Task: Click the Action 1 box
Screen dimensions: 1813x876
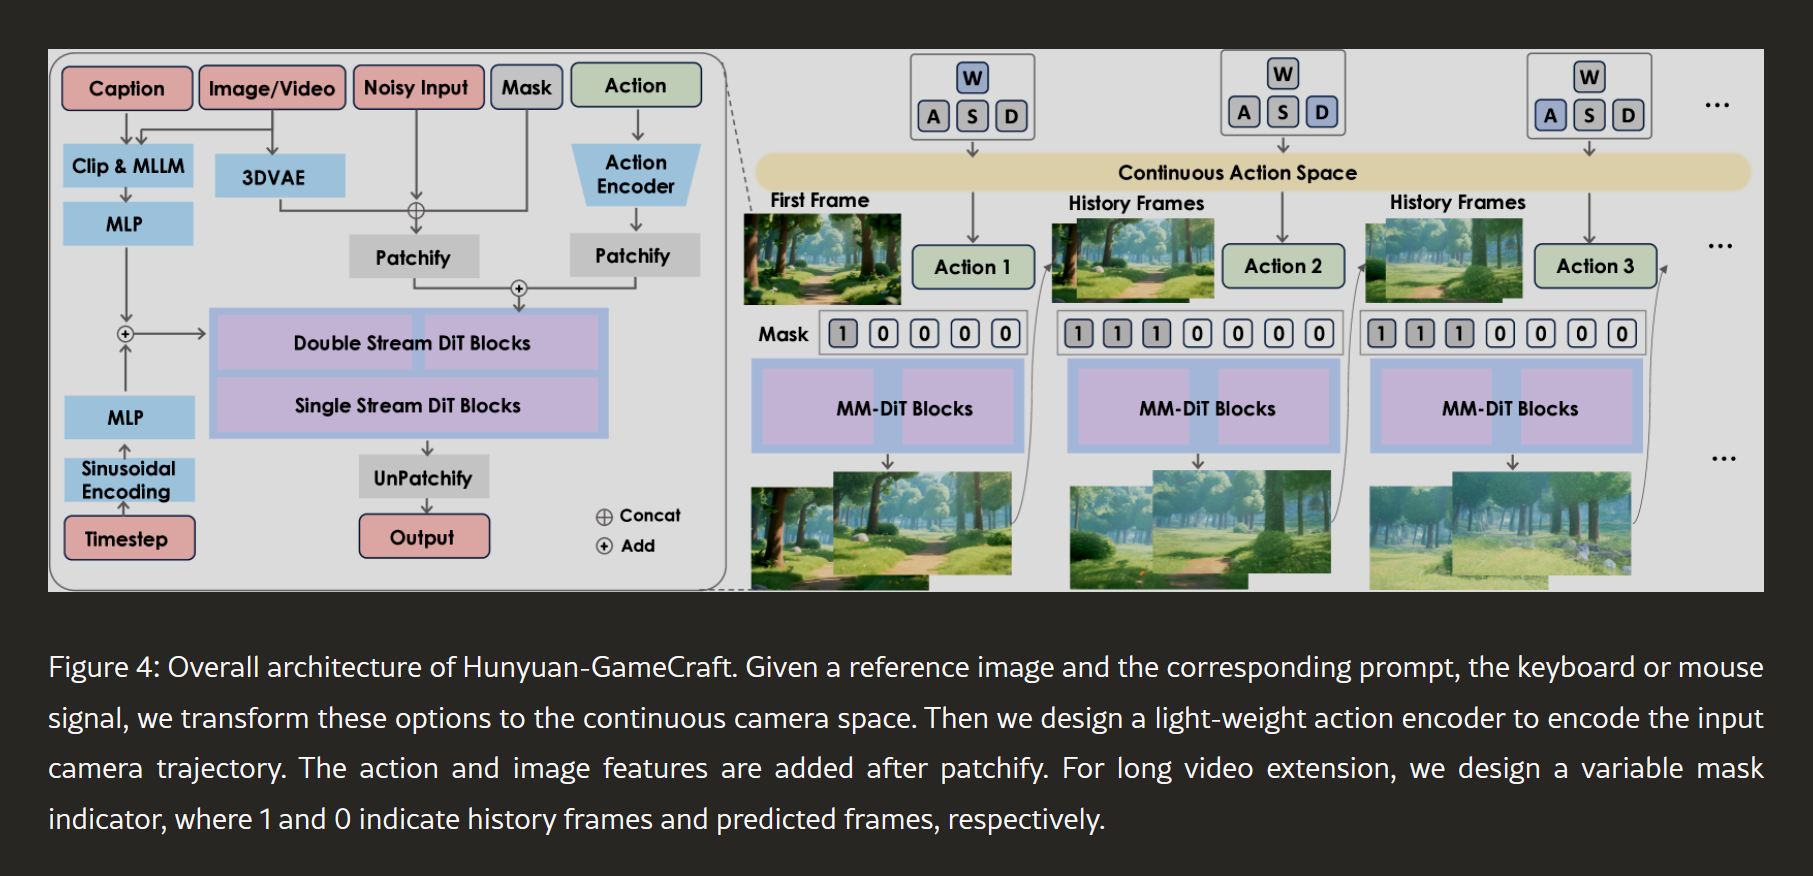Action: coord(973,267)
